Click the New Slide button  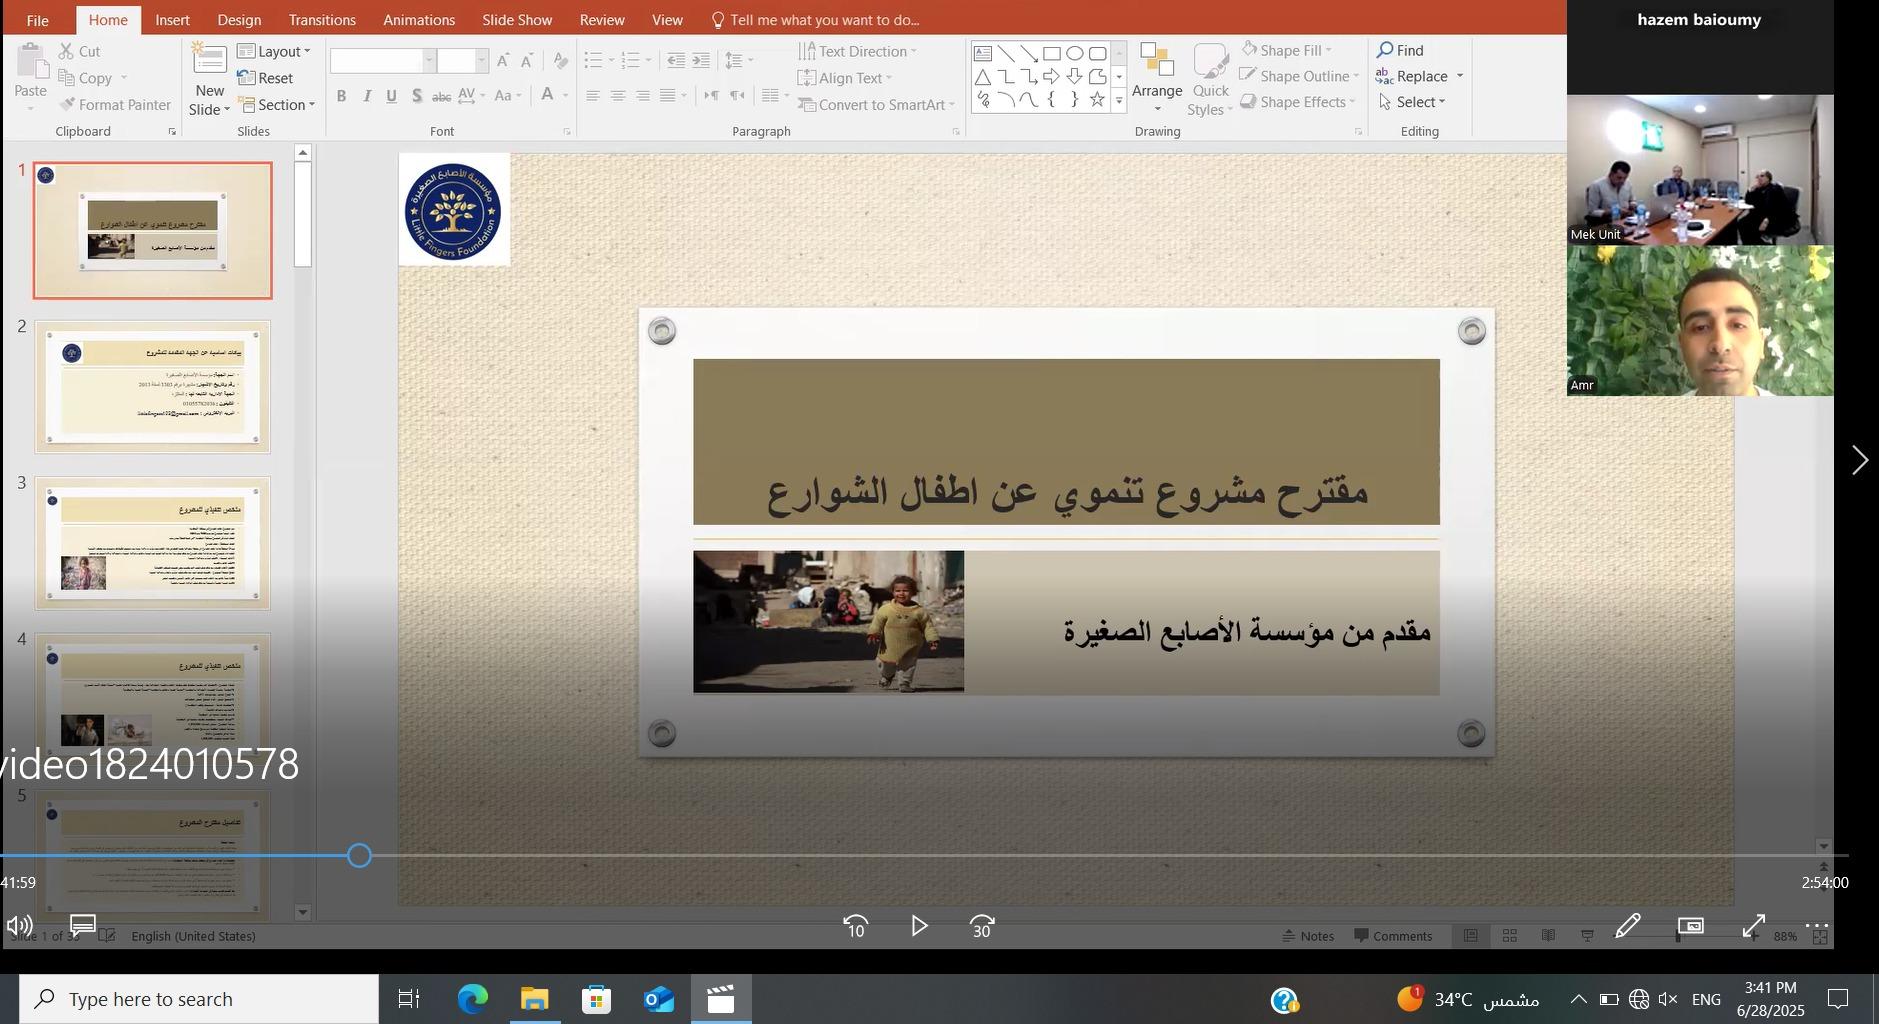(210, 79)
